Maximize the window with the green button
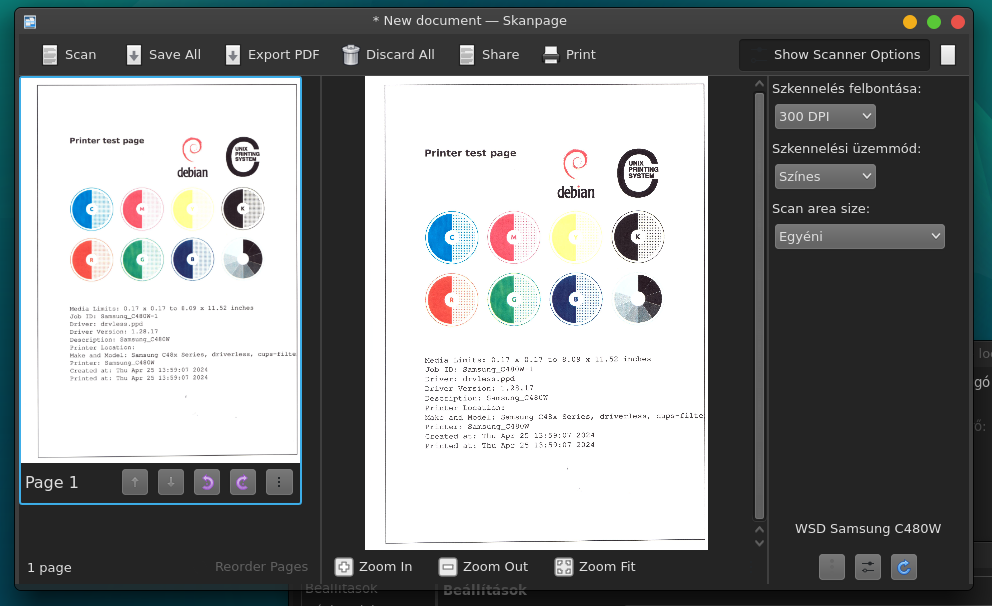Viewport: 992px width, 606px height. pyautogui.click(x=934, y=22)
